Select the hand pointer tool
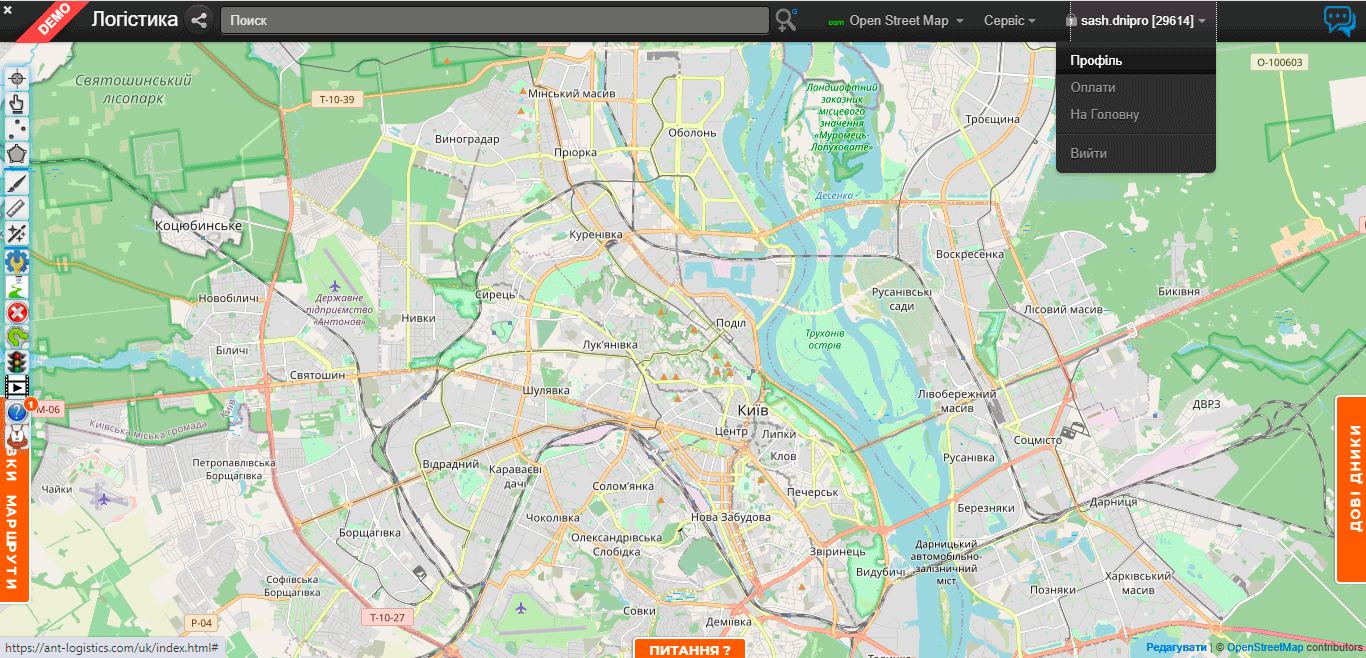1366x658 pixels. click(x=17, y=103)
